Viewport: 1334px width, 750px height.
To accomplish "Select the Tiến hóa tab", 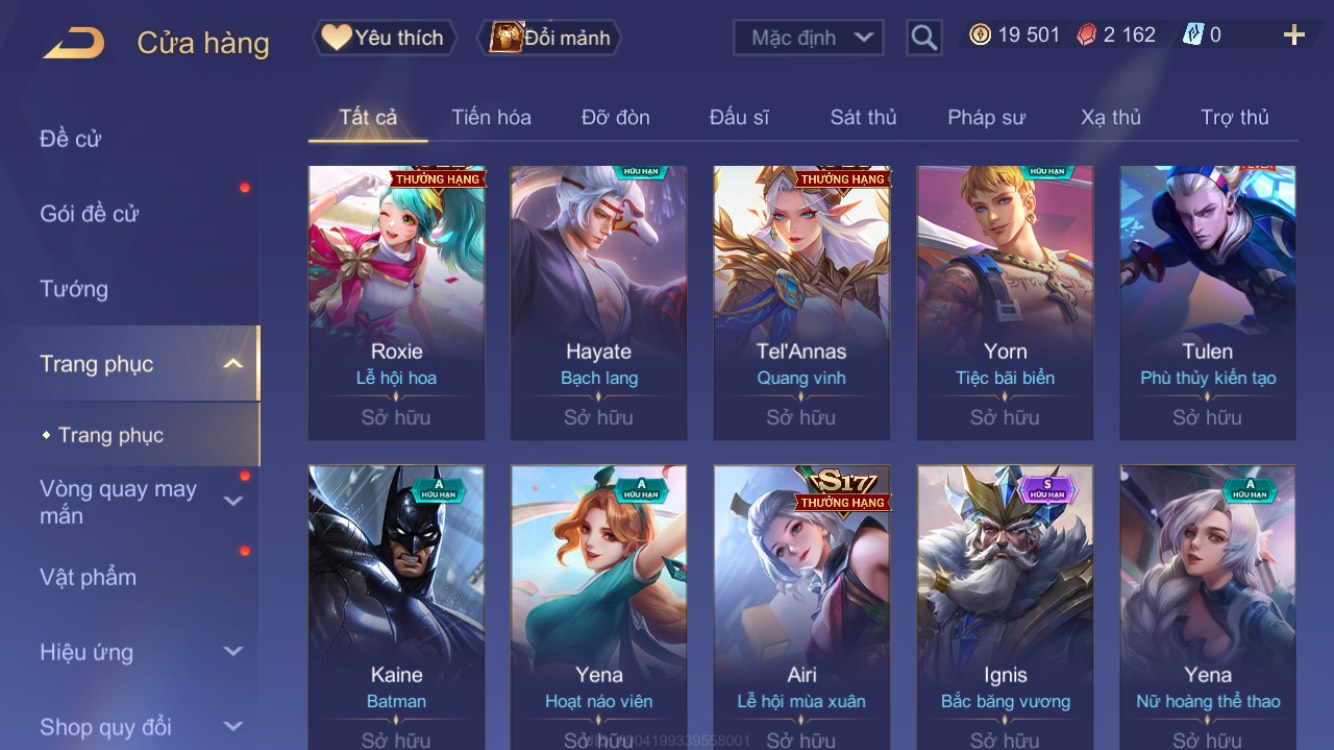I will coord(491,117).
